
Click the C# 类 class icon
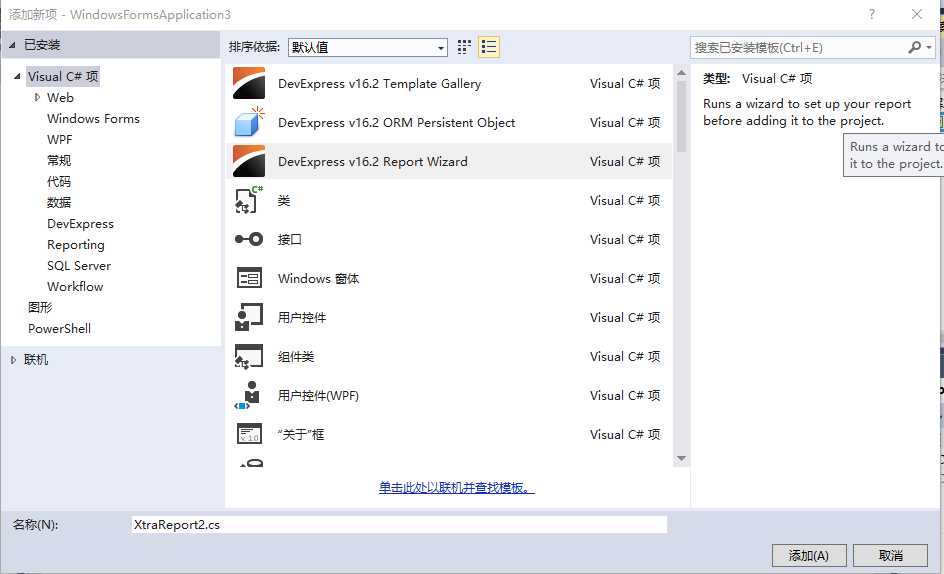[249, 200]
